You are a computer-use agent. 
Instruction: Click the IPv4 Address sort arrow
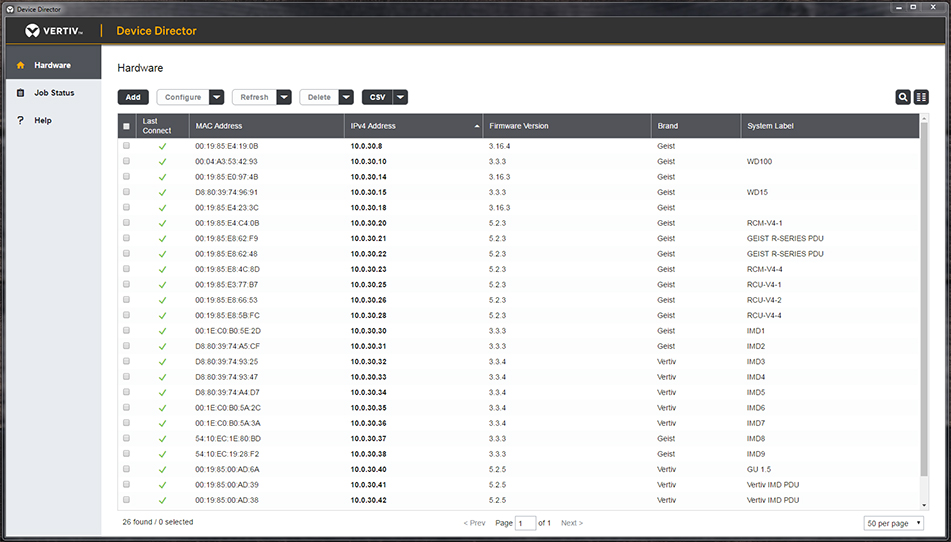point(476,126)
